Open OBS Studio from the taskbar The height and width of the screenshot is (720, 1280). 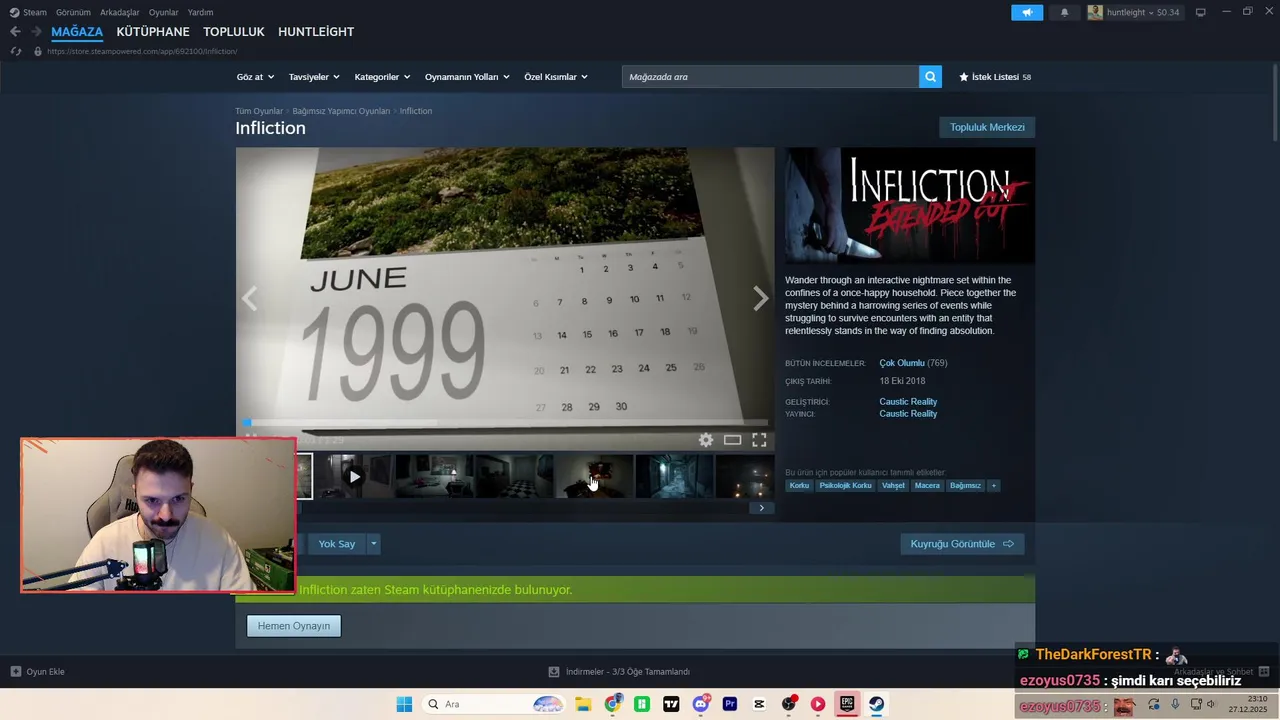[x=789, y=704]
